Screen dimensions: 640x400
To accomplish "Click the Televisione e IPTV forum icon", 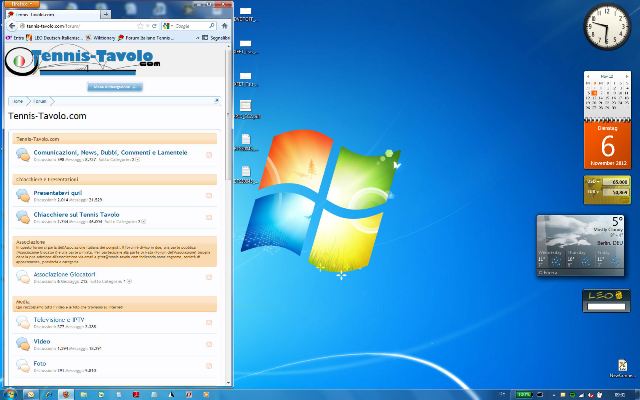I will pos(23,322).
